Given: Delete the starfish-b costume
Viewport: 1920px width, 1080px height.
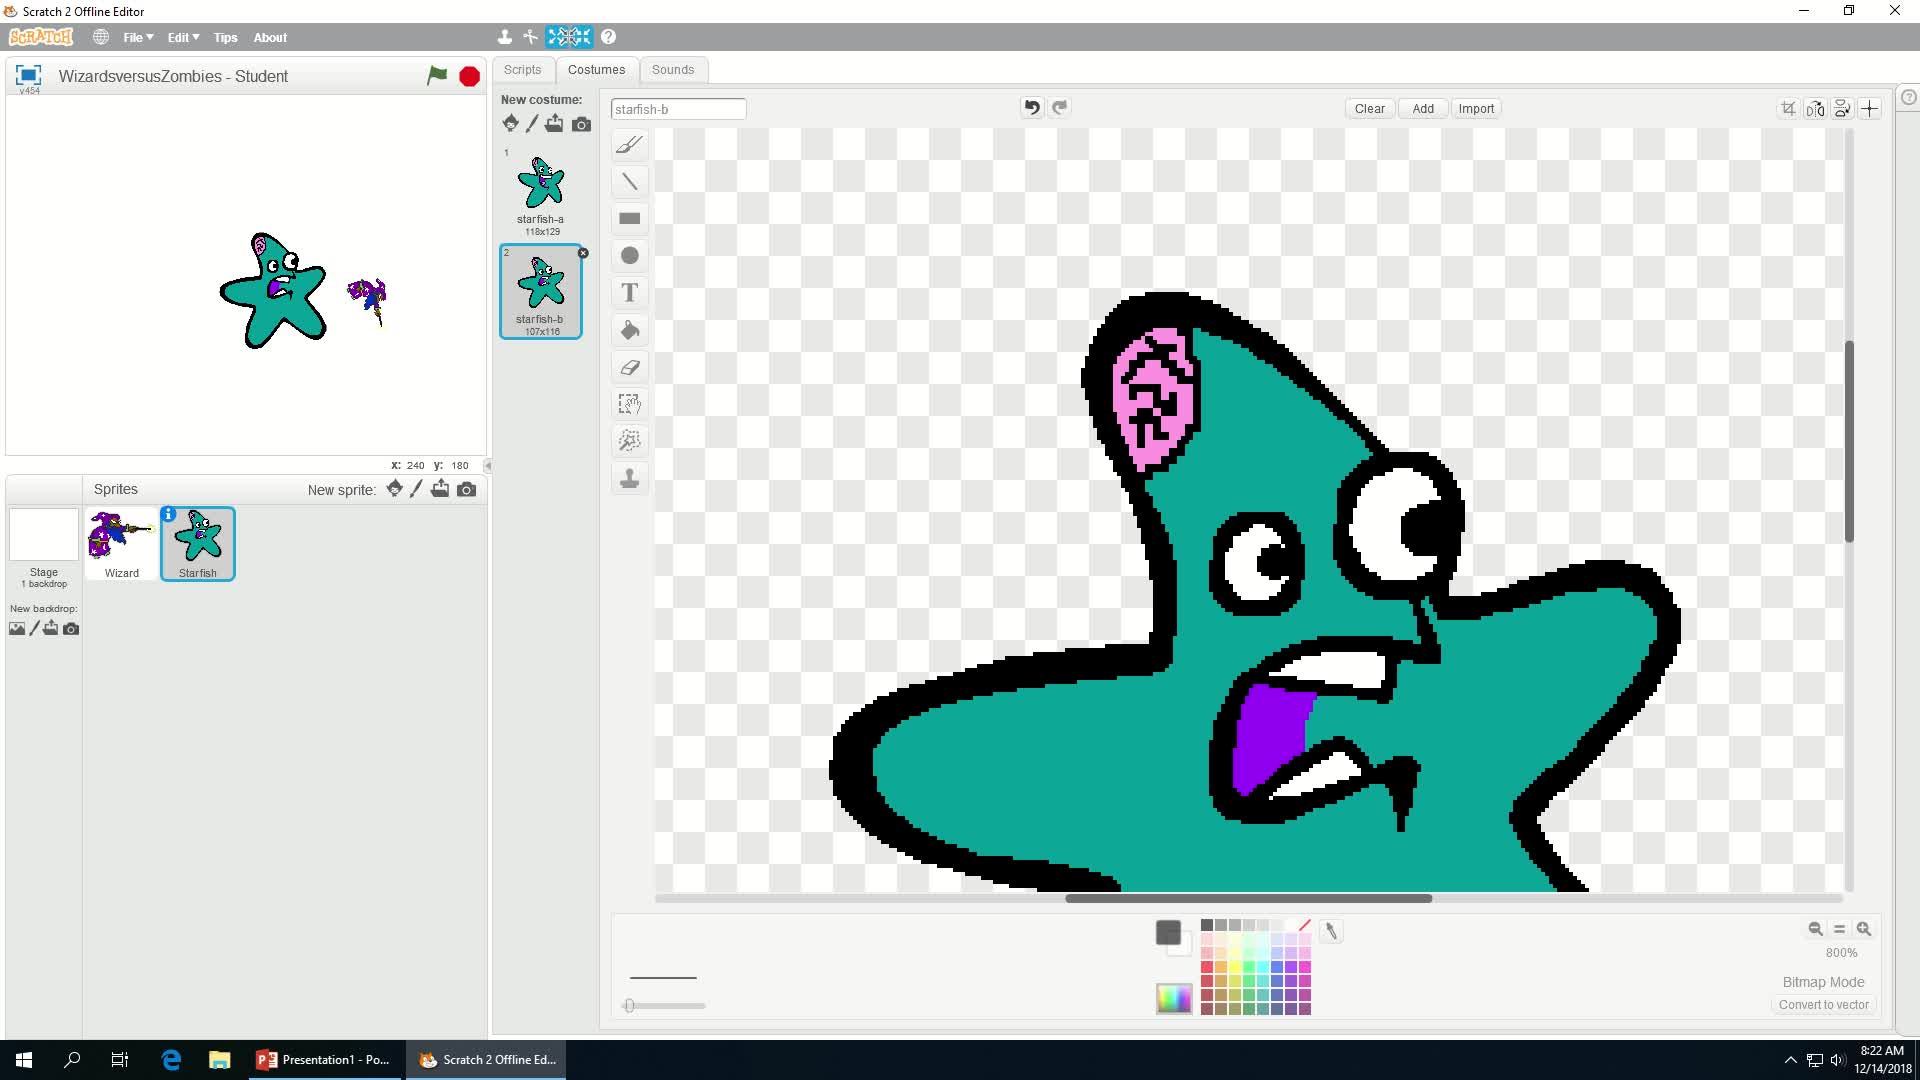Looking at the screenshot, I should point(583,253).
